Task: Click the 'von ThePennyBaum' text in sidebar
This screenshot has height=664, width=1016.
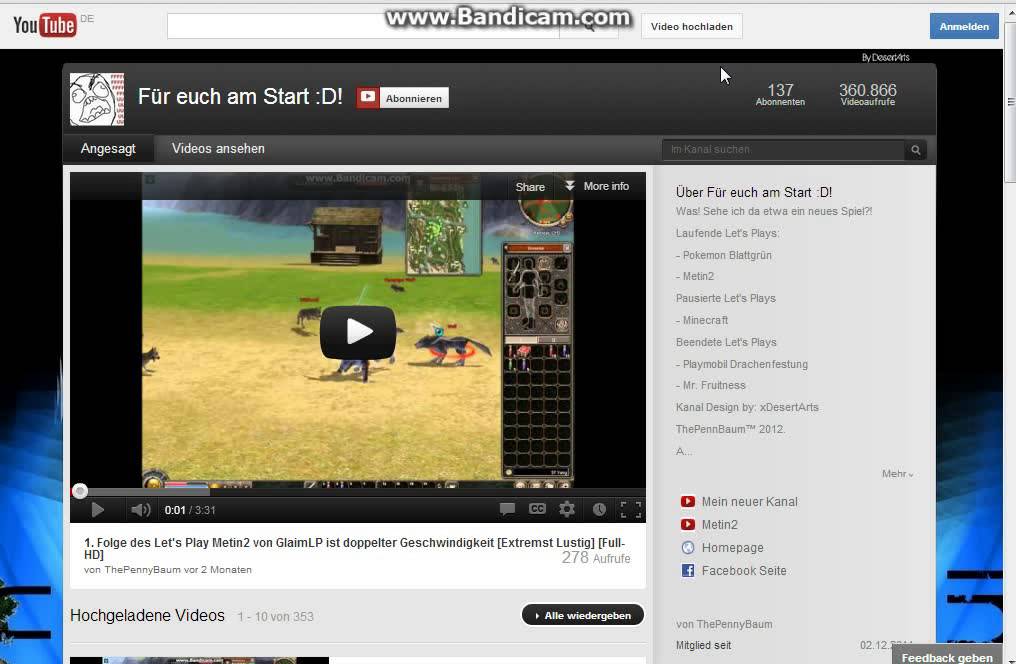Action: [x=724, y=624]
